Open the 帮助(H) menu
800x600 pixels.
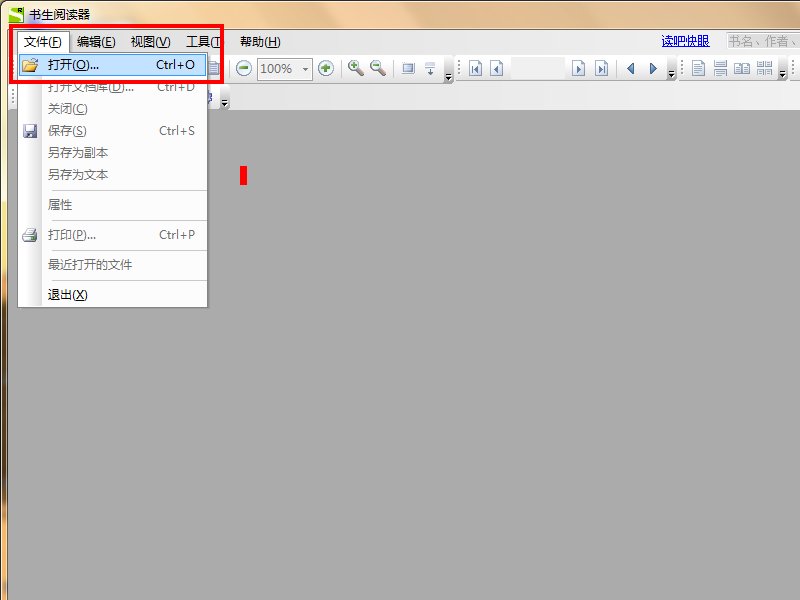click(x=260, y=41)
